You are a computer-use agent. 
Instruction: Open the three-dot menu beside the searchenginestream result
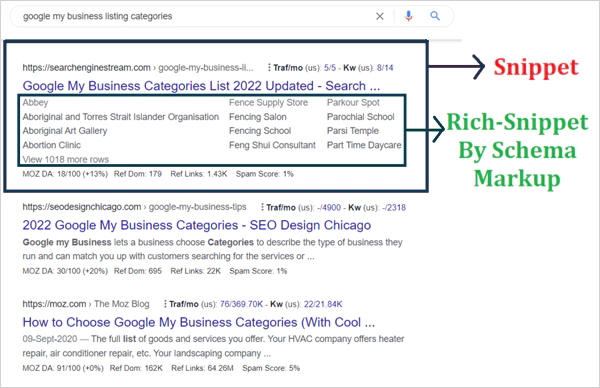point(269,68)
